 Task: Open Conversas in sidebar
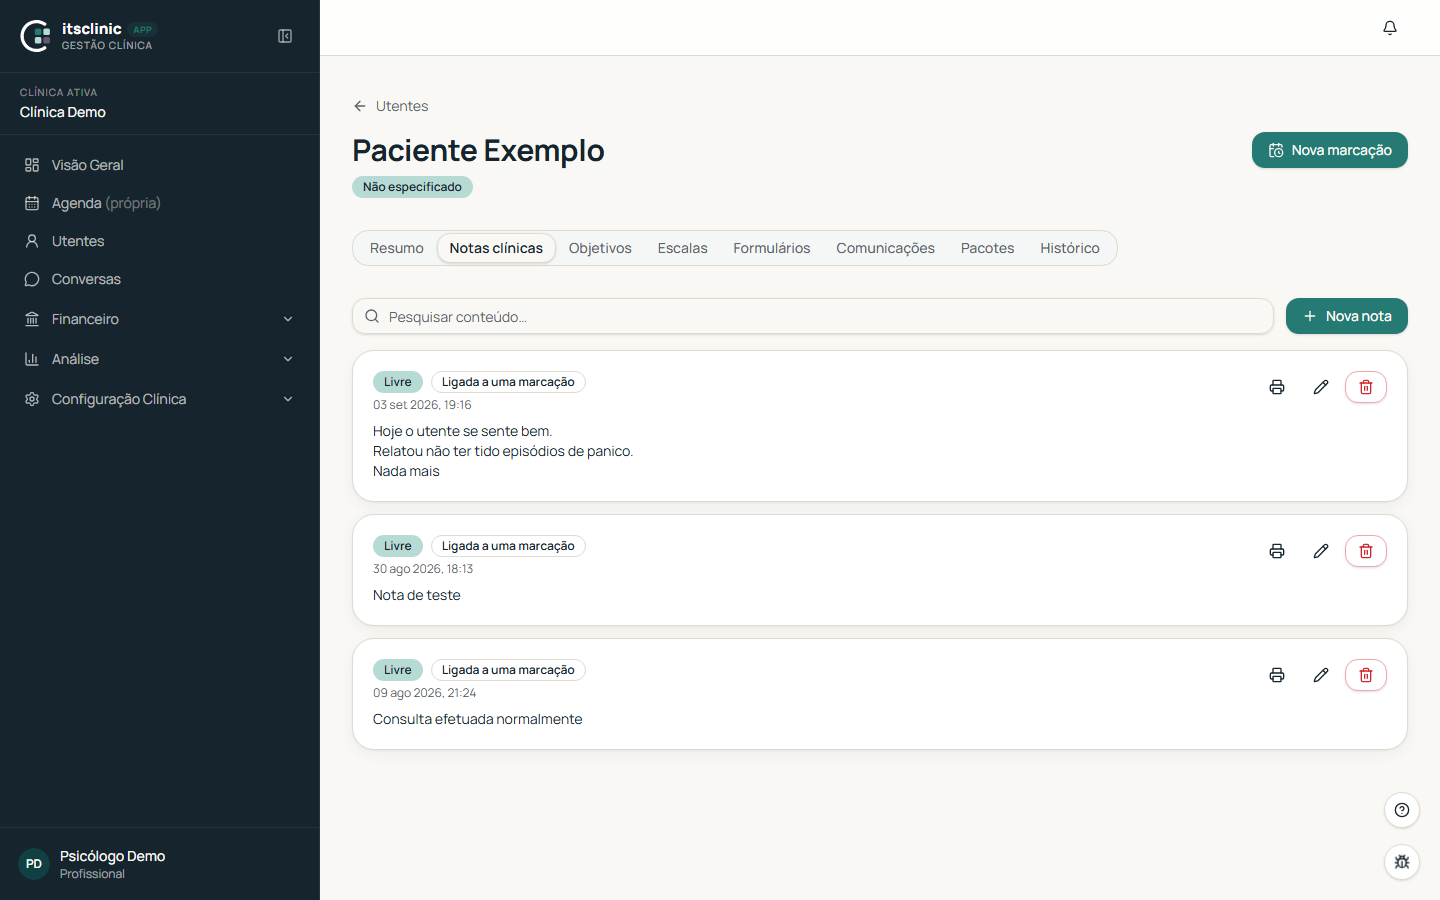(x=160, y=279)
